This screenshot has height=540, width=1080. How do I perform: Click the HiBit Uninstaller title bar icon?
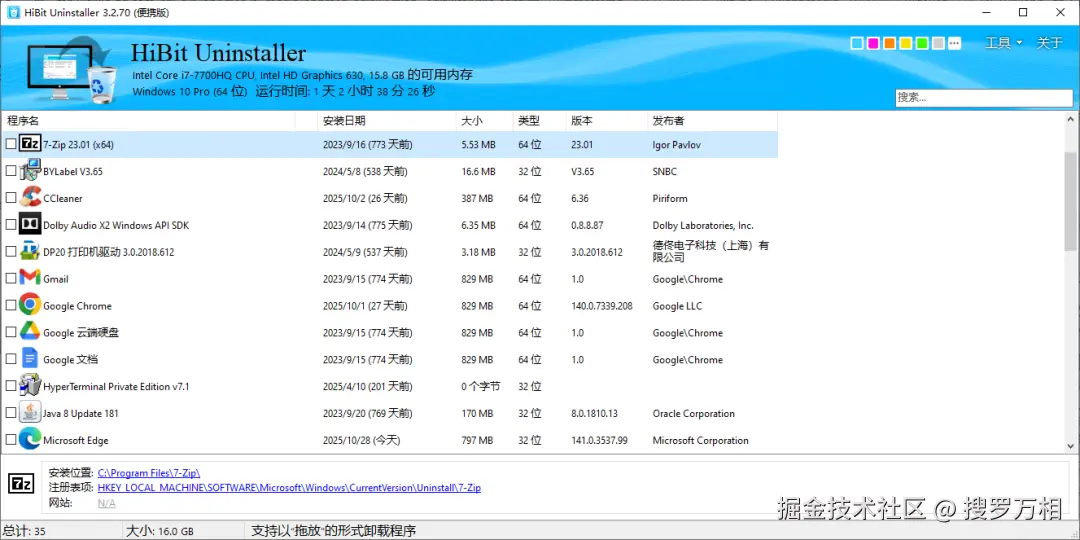pyautogui.click(x=13, y=12)
